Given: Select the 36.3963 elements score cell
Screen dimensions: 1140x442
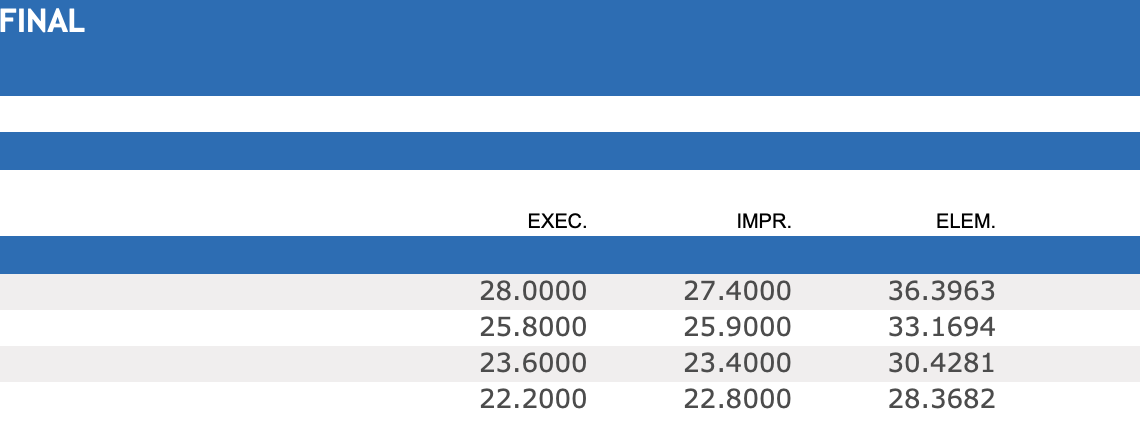Looking at the screenshot, I should 941,291.
